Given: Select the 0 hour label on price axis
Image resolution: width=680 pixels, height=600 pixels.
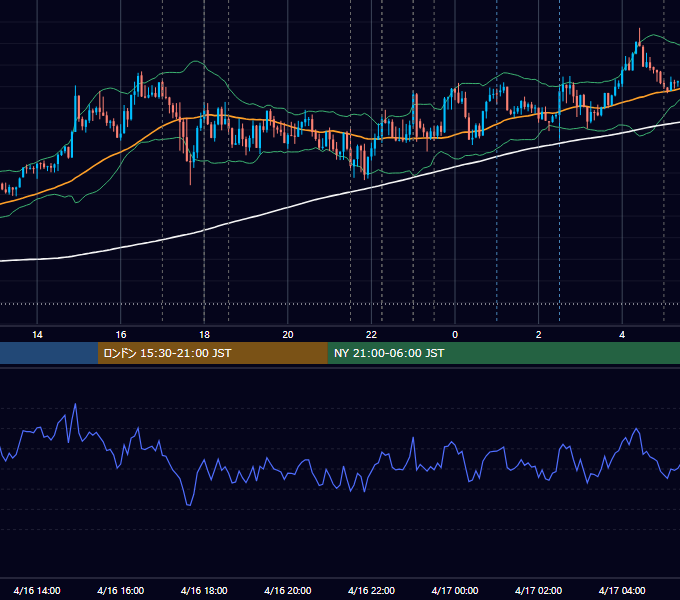Looking at the screenshot, I should coord(455,335).
